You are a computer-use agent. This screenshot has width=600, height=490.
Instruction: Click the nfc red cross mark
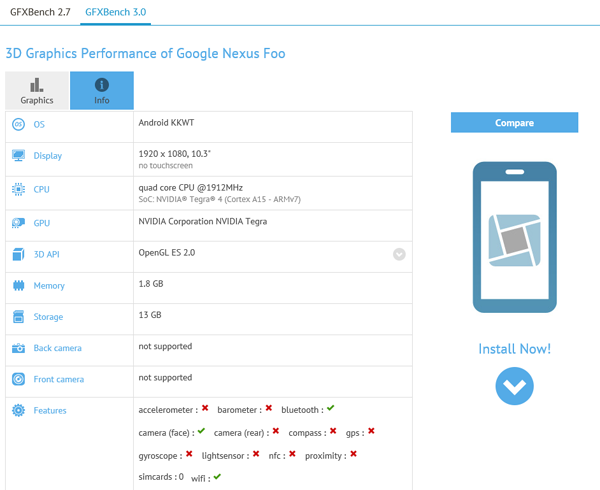[x=292, y=454]
